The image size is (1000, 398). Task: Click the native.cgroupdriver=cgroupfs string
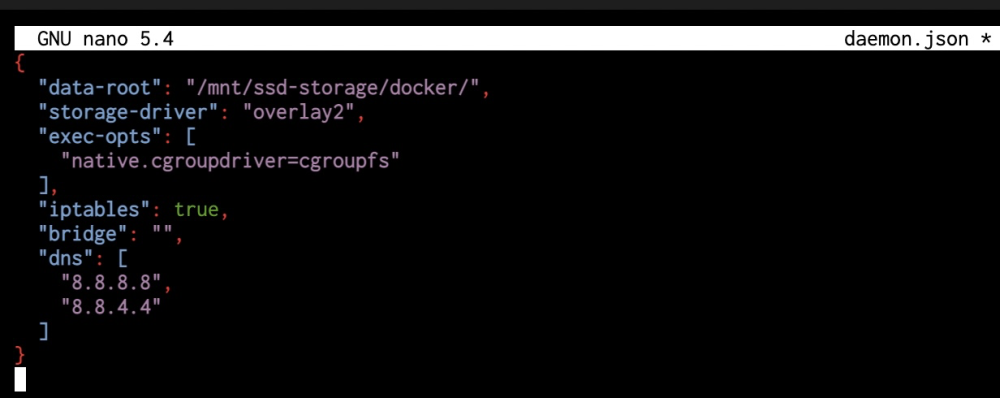click(x=230, y=161)
